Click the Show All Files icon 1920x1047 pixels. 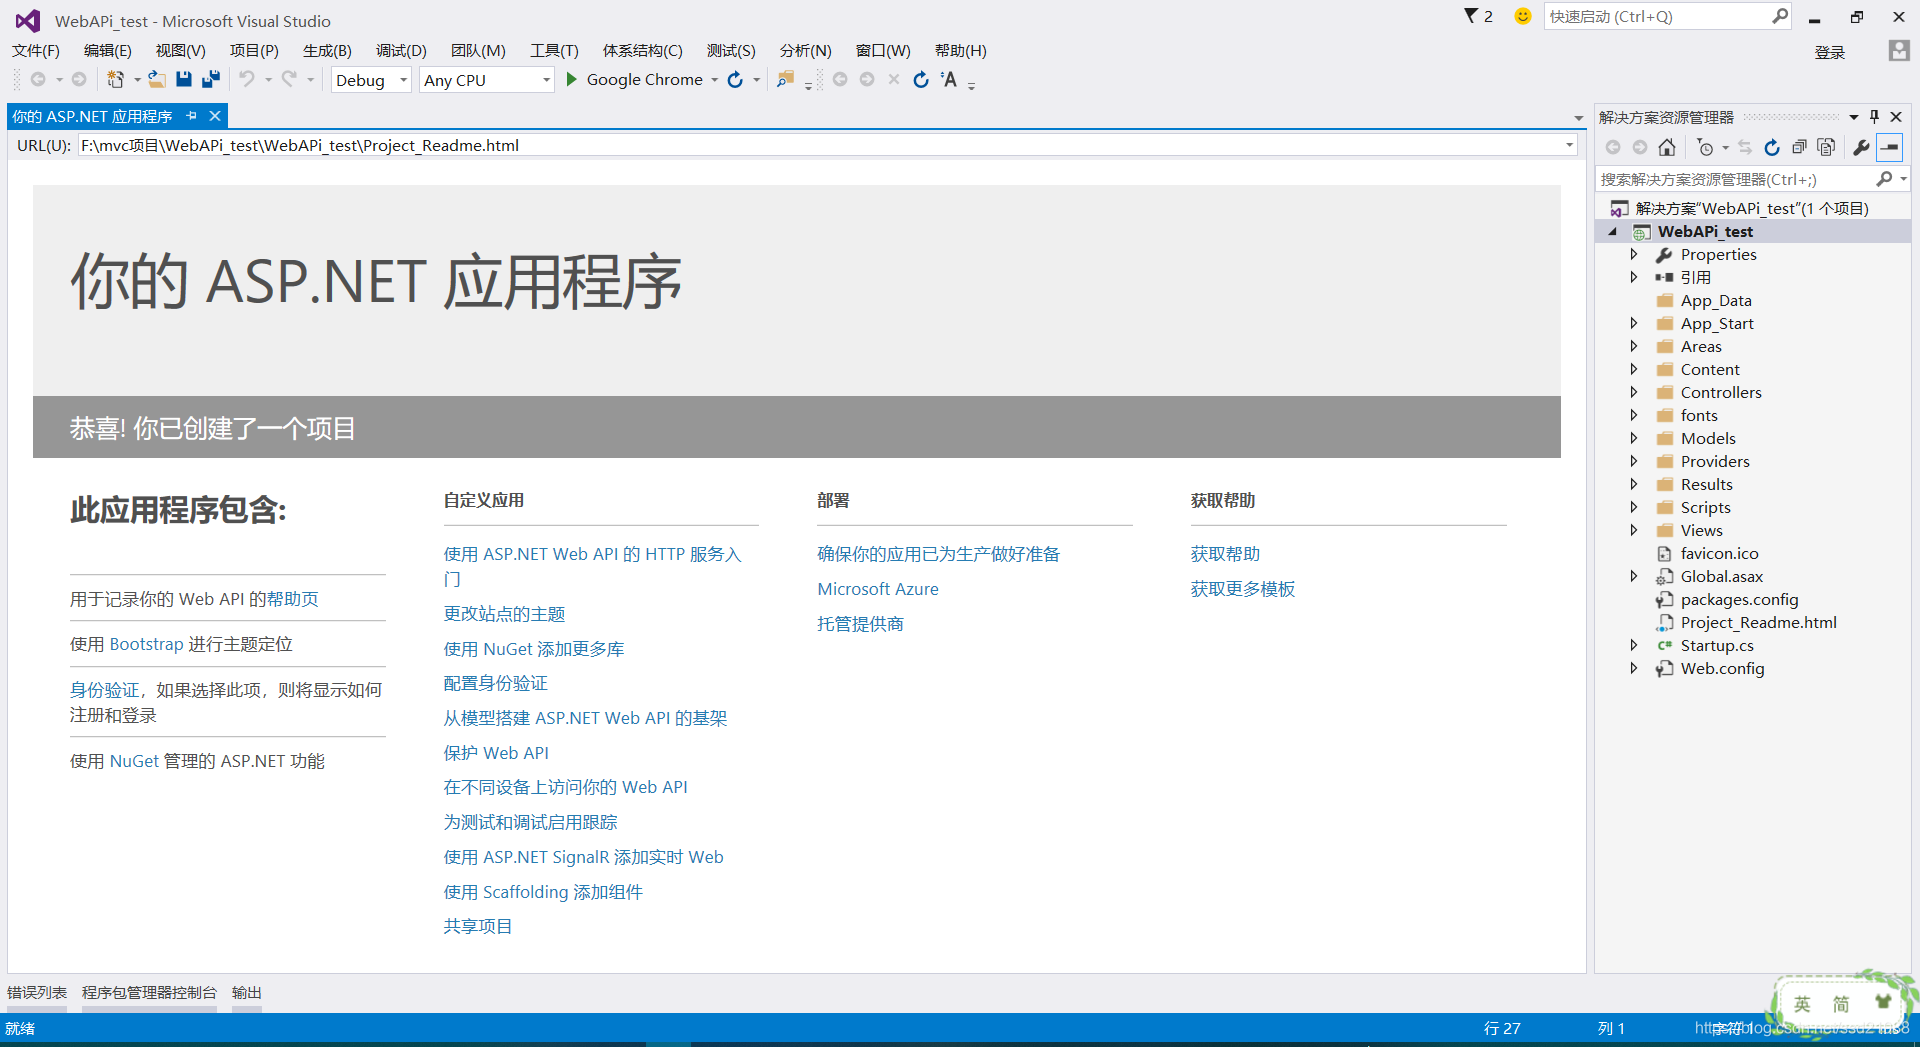(1826, 147)
